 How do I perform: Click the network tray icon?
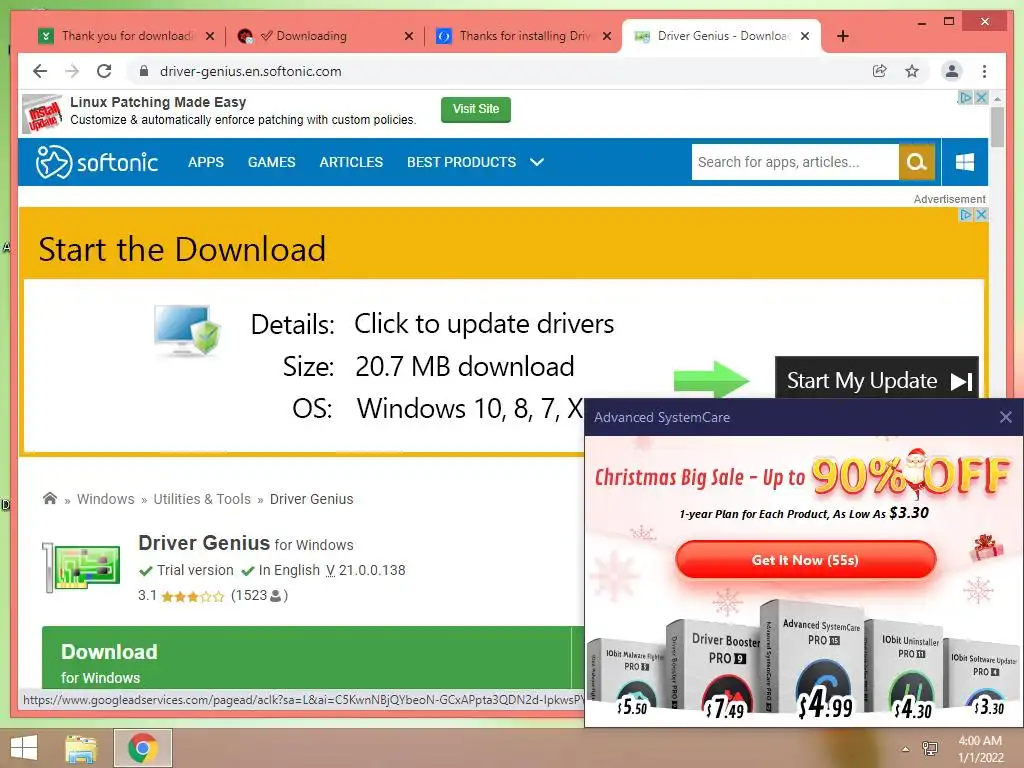point(929,748)
